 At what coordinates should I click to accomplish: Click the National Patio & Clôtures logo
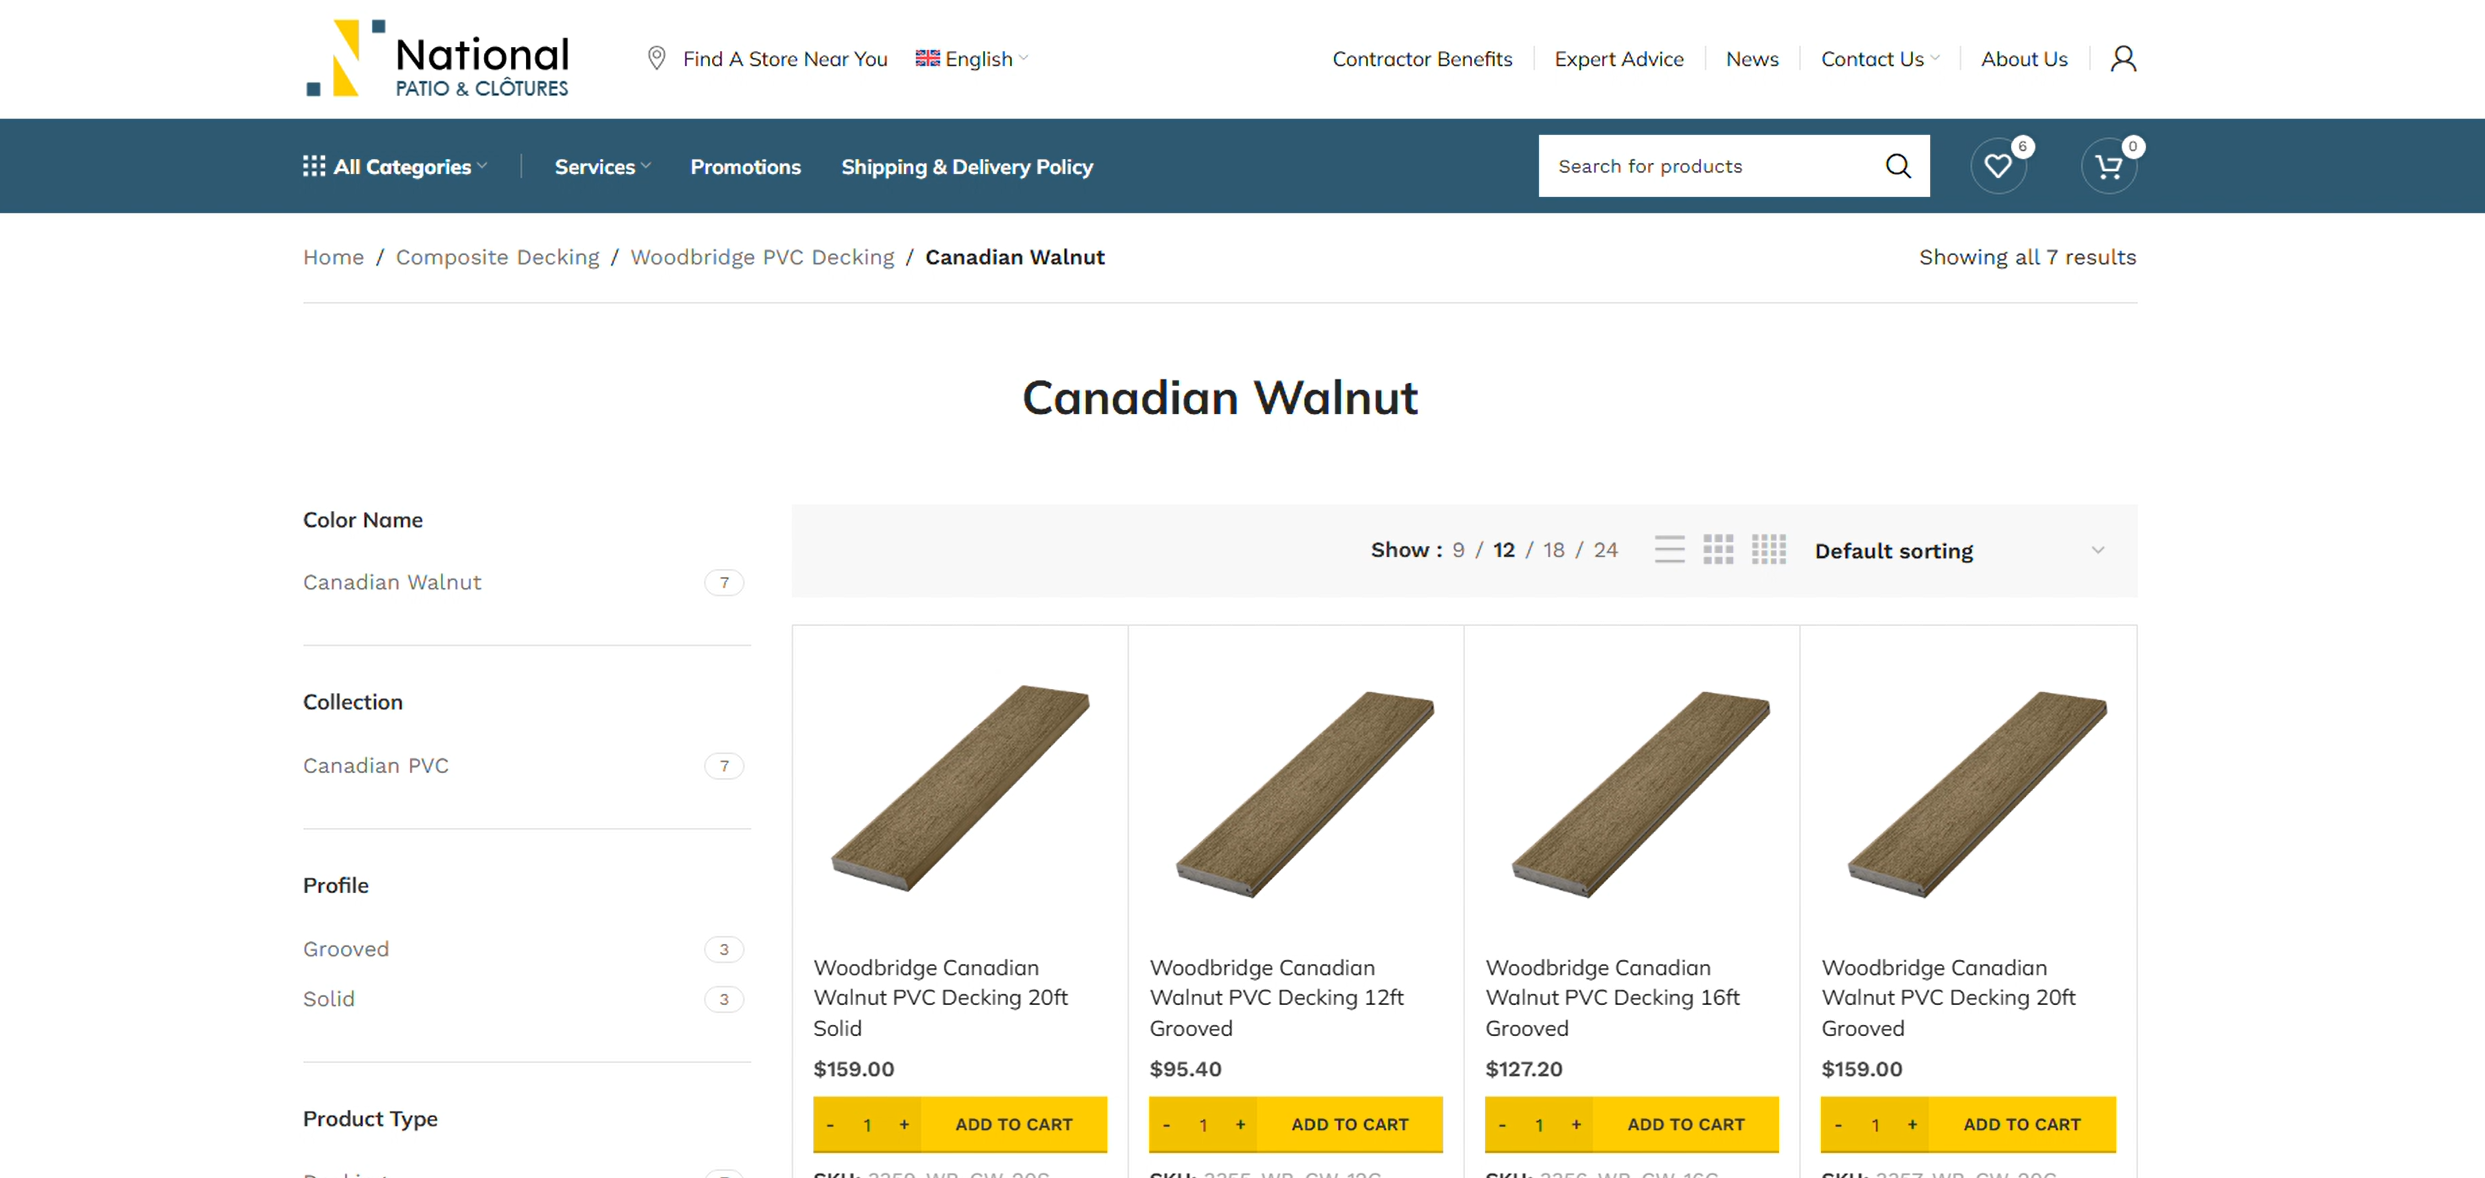click(437, 59)
